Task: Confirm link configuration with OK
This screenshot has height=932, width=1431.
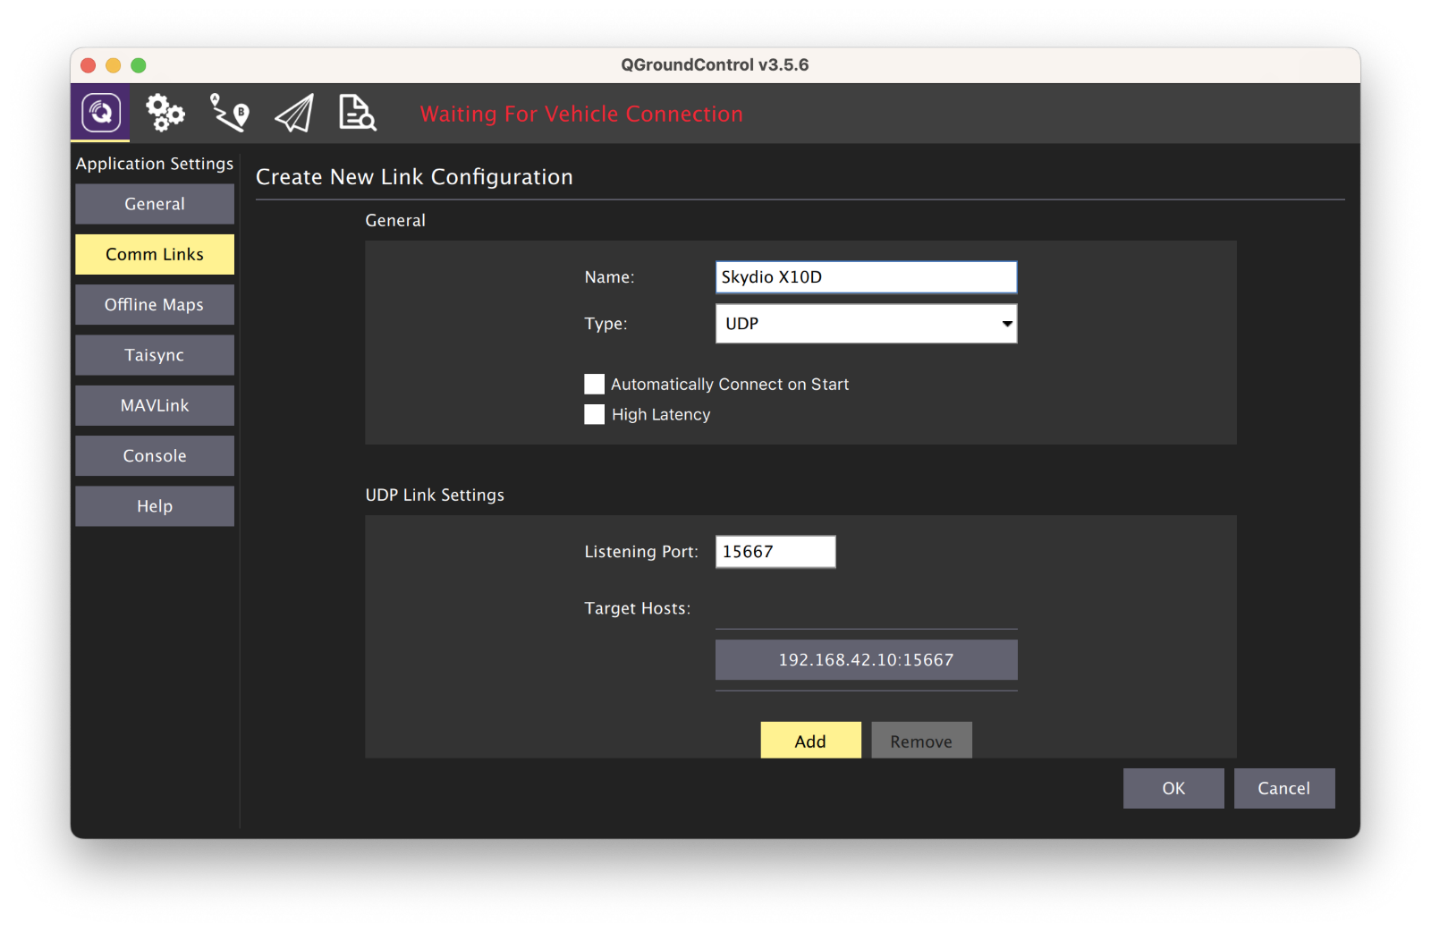Action: click(1173, 788)
